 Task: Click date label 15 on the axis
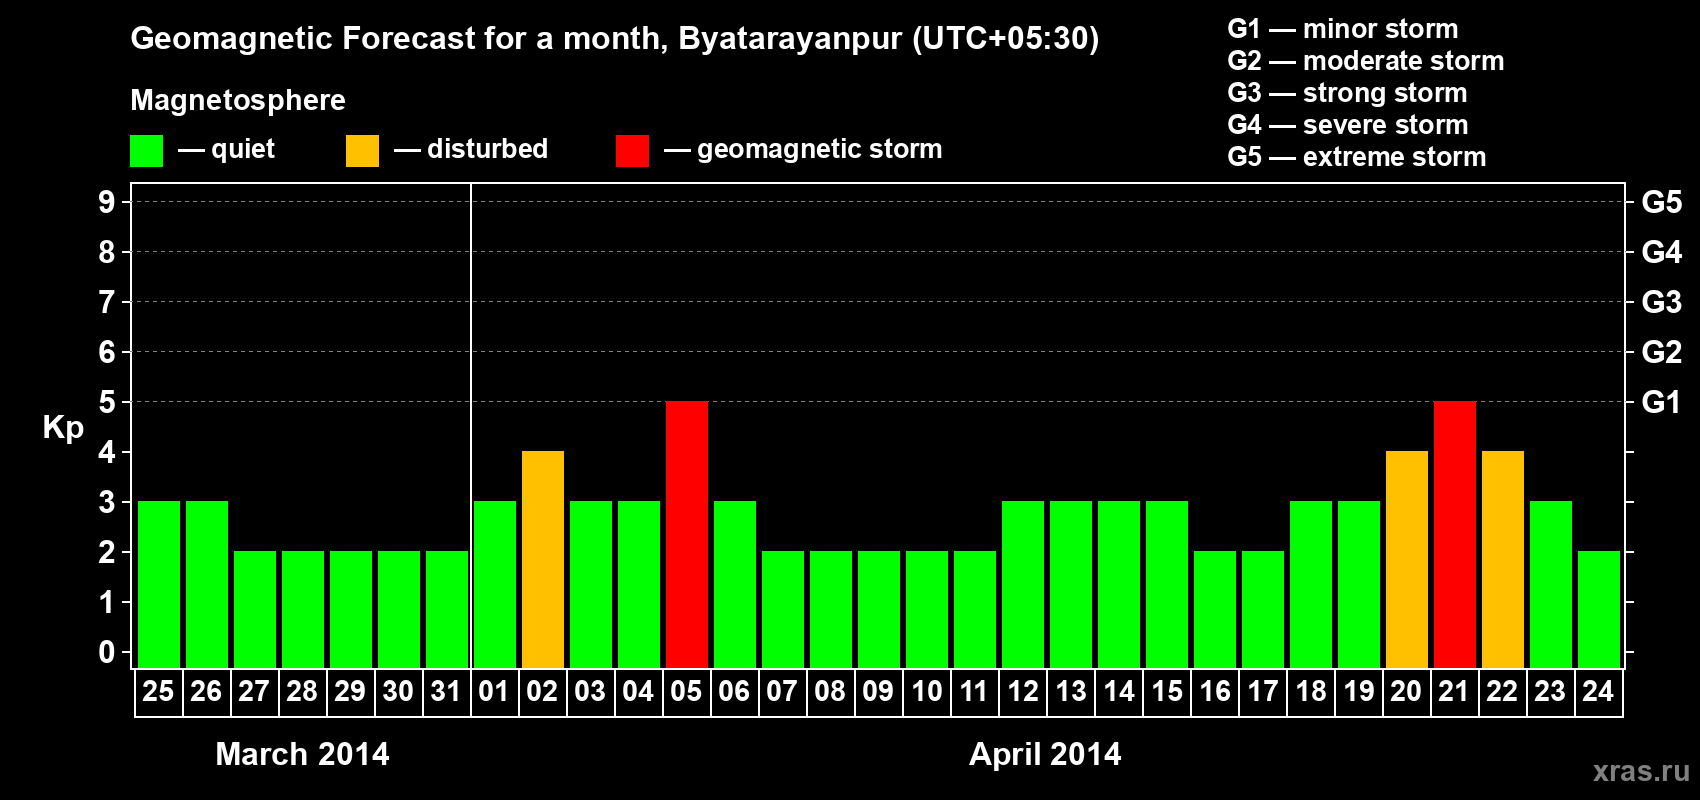[1166, 691]
